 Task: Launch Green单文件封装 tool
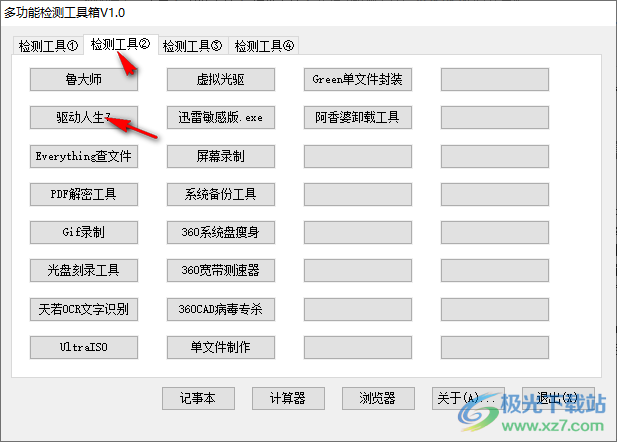358,80
